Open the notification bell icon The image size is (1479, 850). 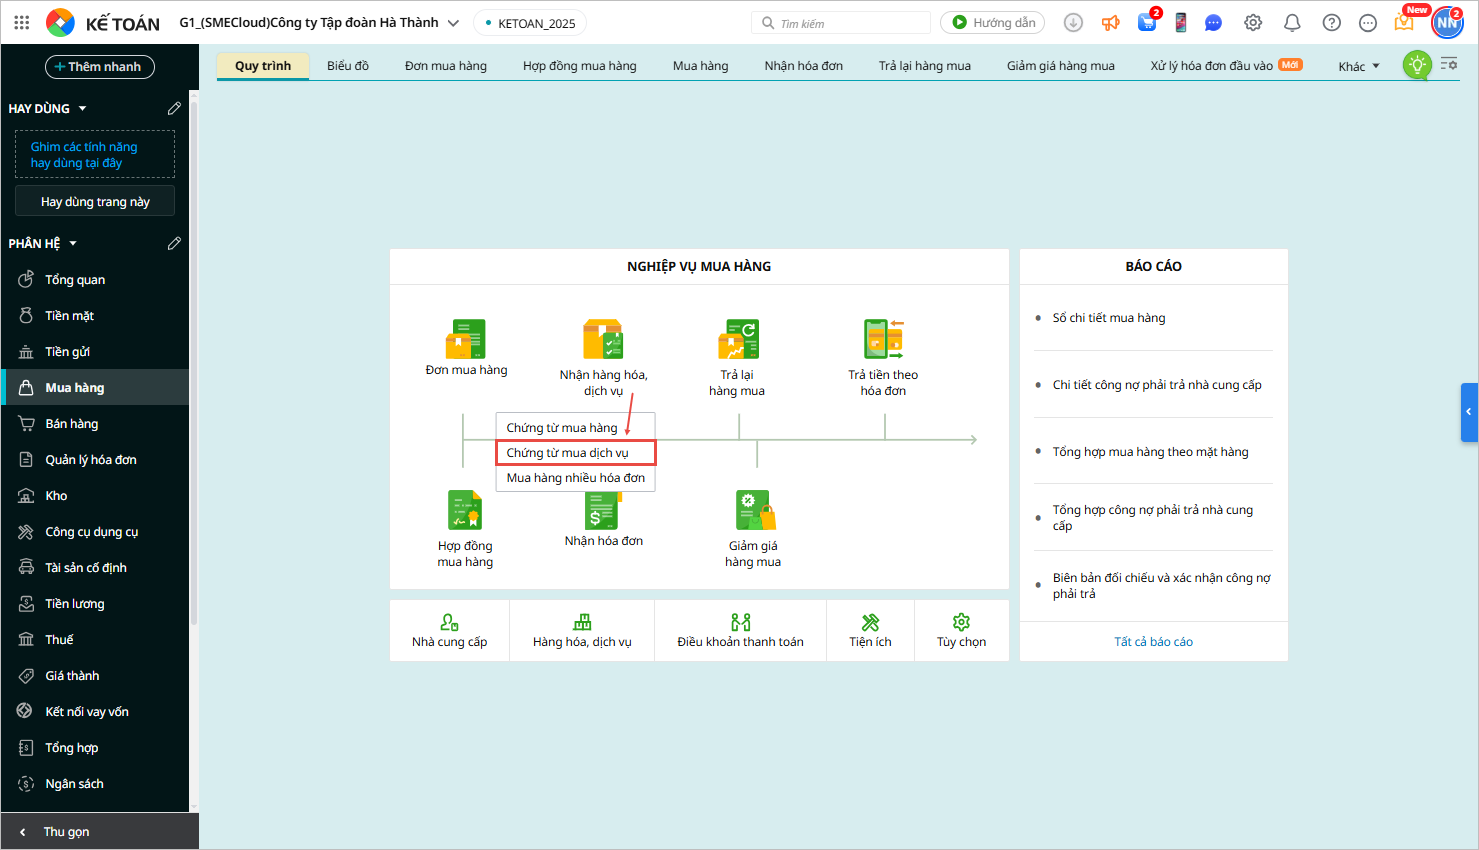pyautogui.click(x=1292, y=23)
